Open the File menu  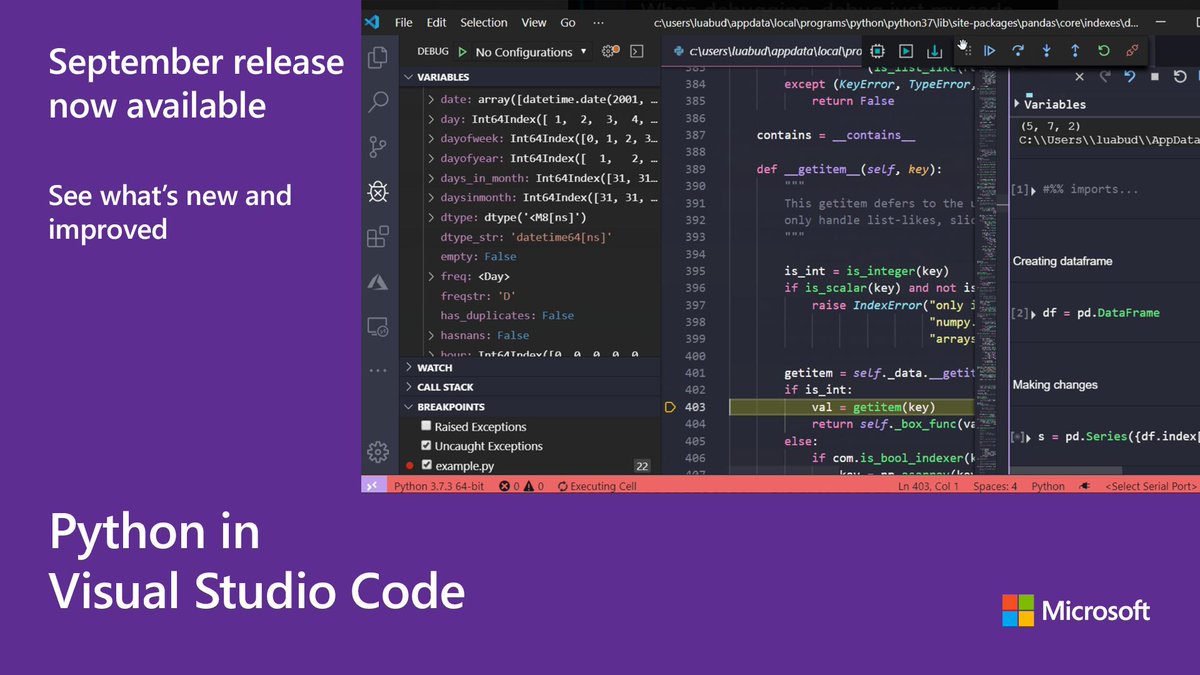(404, 22)
